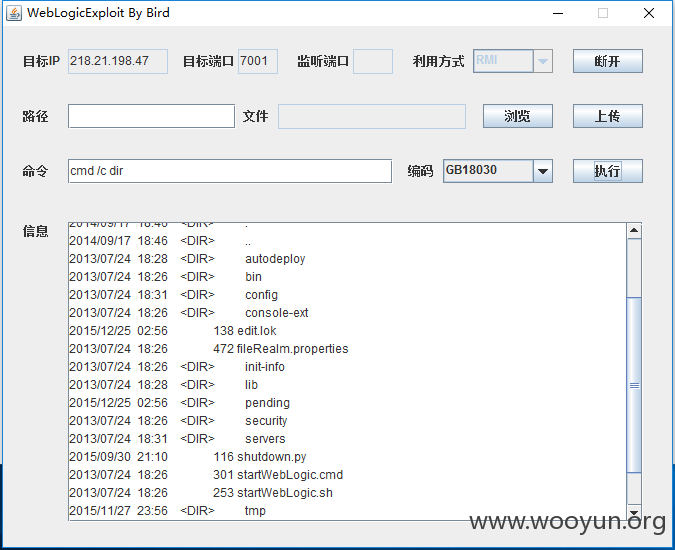Select the security directory line
675x550 pixels.
point(178,421)
